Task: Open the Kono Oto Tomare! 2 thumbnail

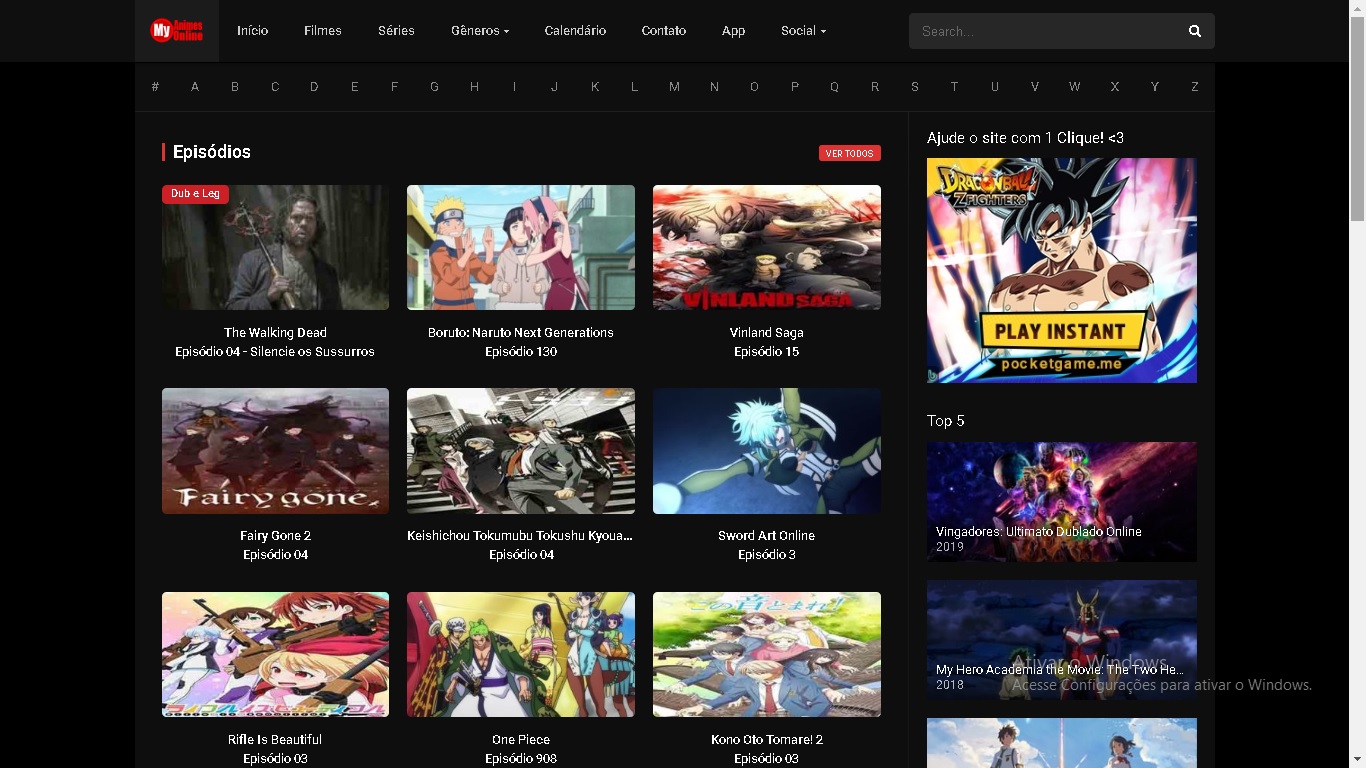Action: 767,654
